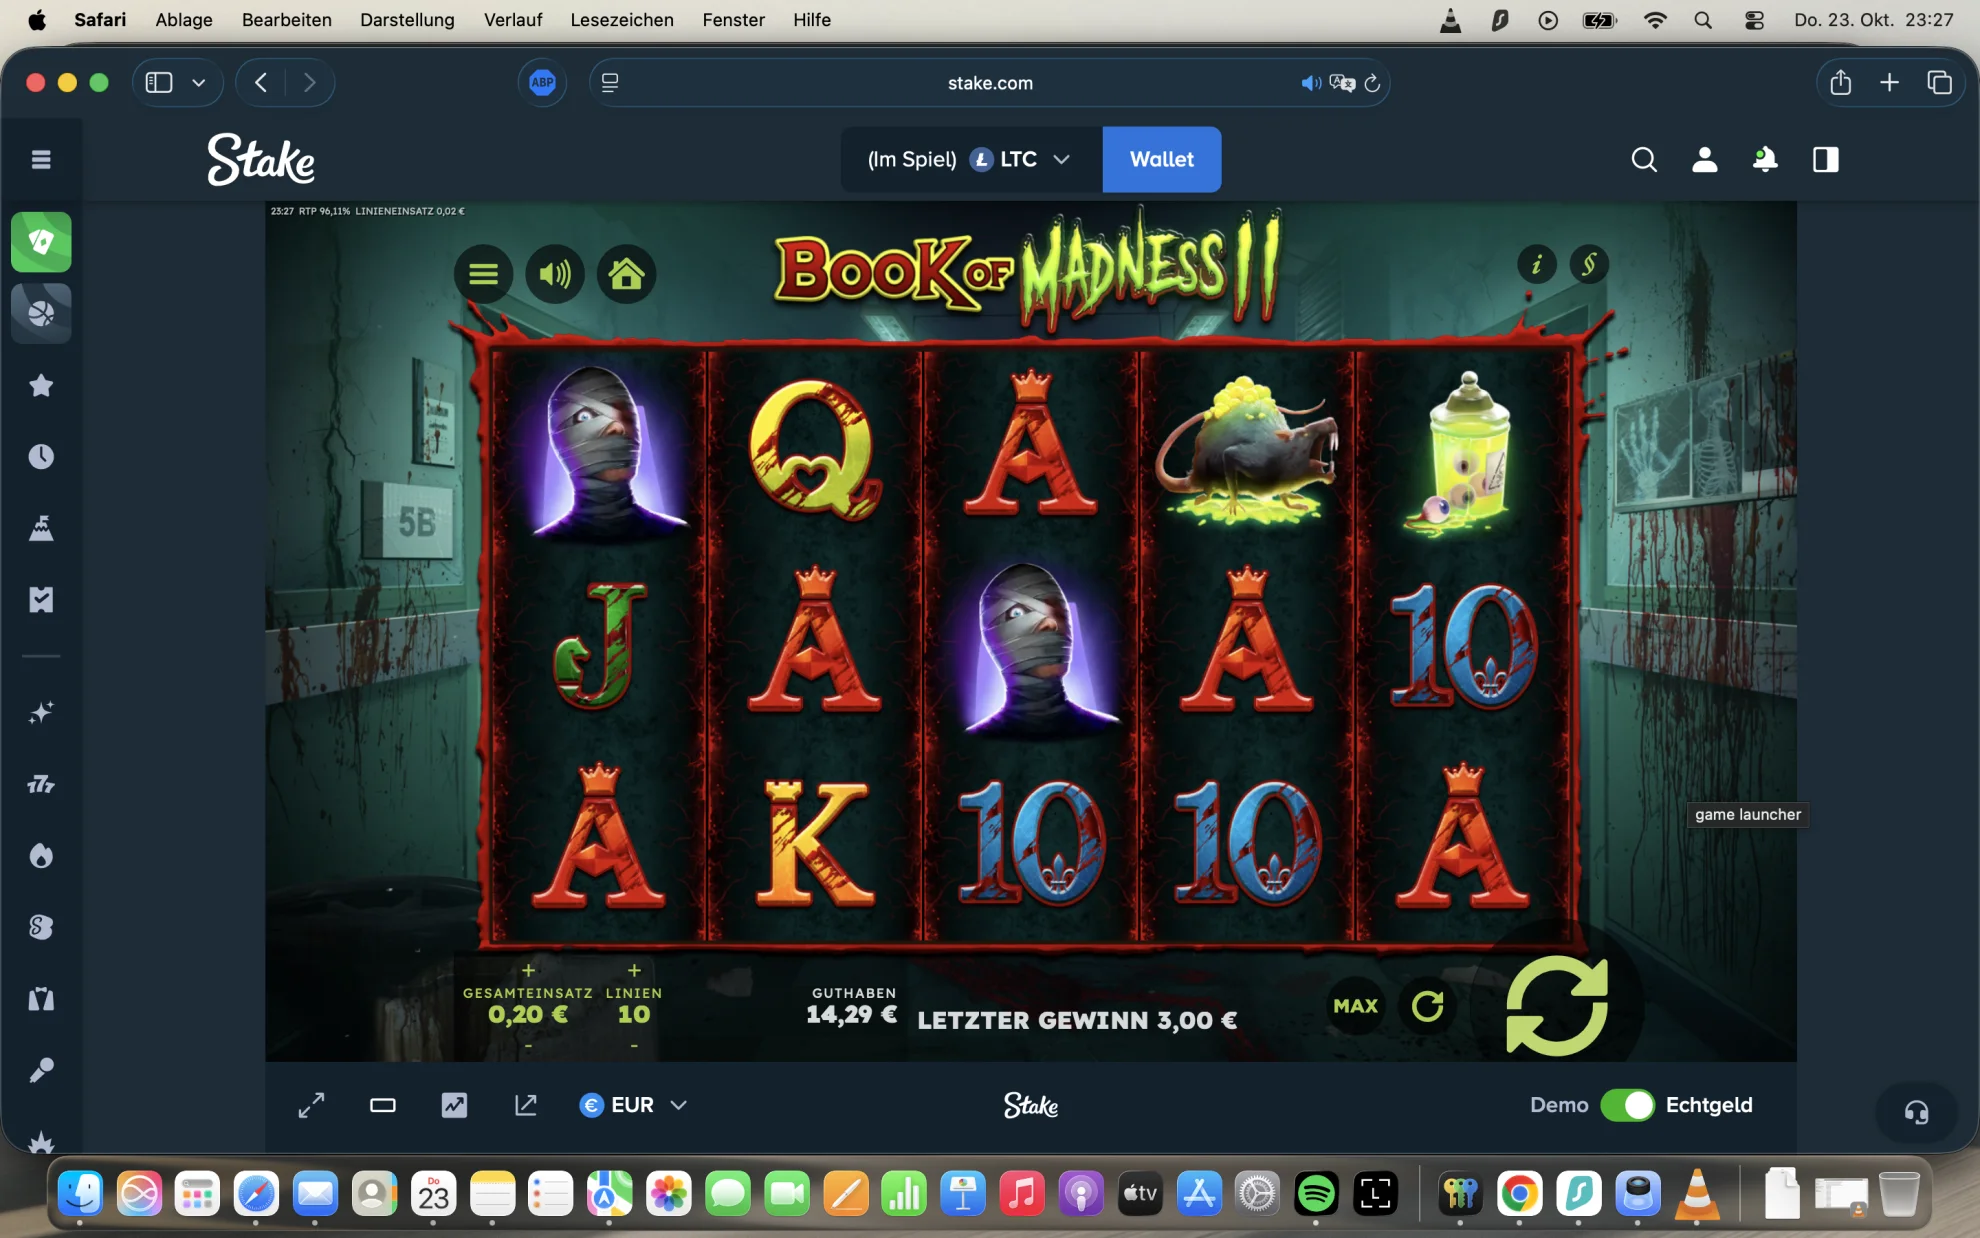This screenshot has width=1980, height=1238.
Task: Open Favourites star in sidebar
Action: pos(41,385)
